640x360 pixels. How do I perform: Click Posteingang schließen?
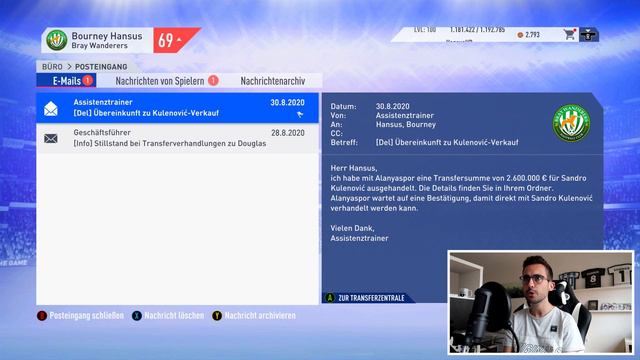tap(86, 316)
